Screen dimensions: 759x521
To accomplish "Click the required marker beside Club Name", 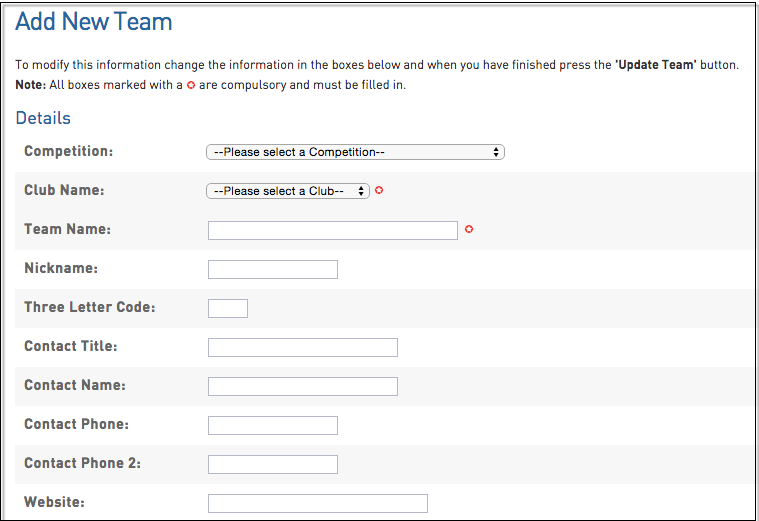I will 379,190.
